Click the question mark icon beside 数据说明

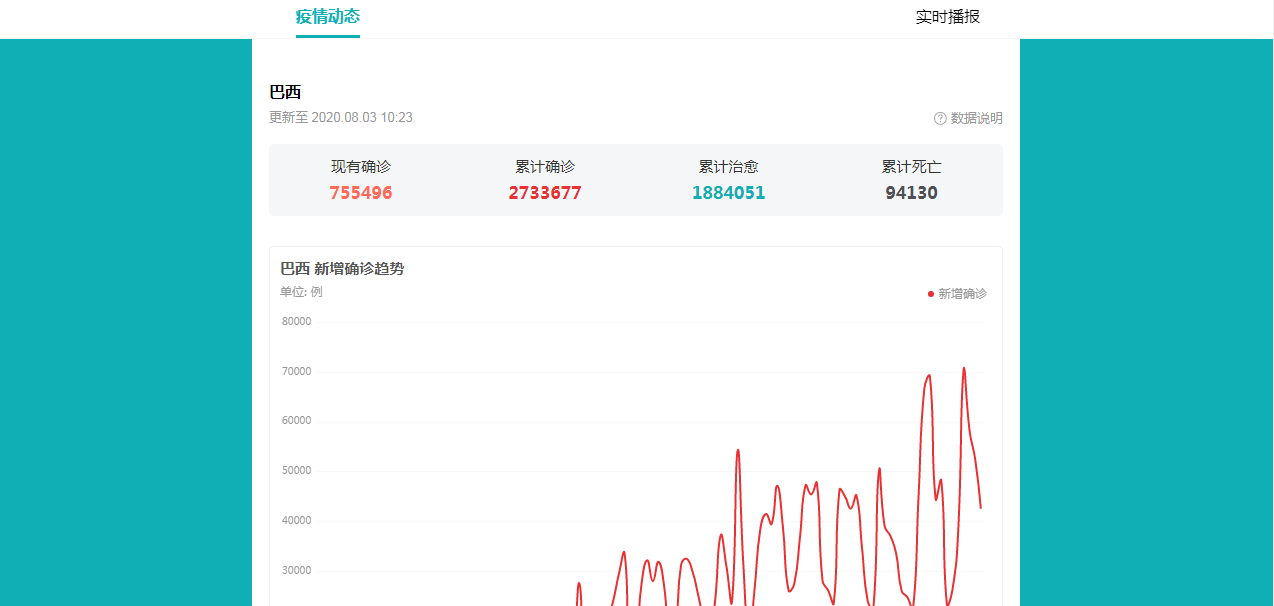[x=940, y=118]
